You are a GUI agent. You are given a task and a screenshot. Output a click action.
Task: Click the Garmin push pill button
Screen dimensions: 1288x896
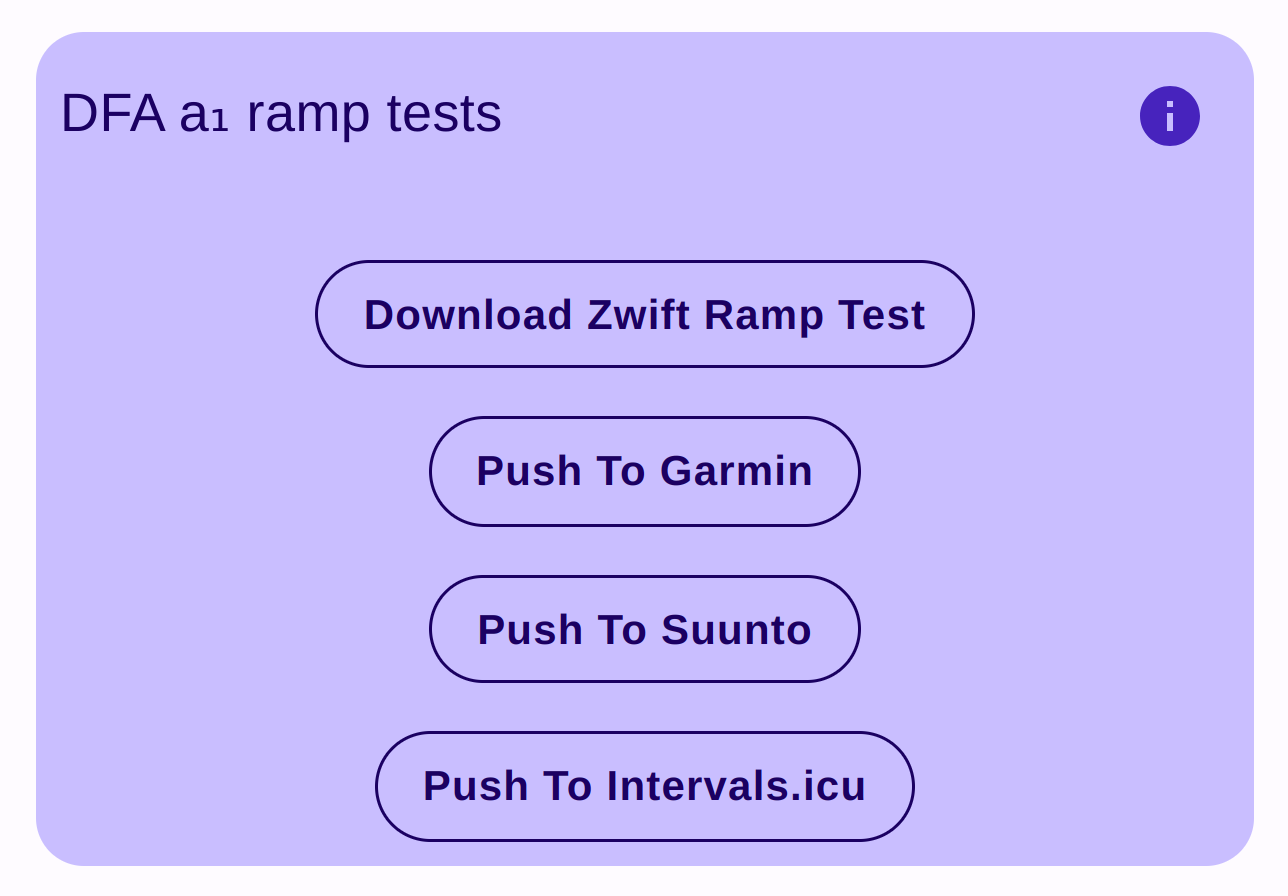click(x=645, y=471)
